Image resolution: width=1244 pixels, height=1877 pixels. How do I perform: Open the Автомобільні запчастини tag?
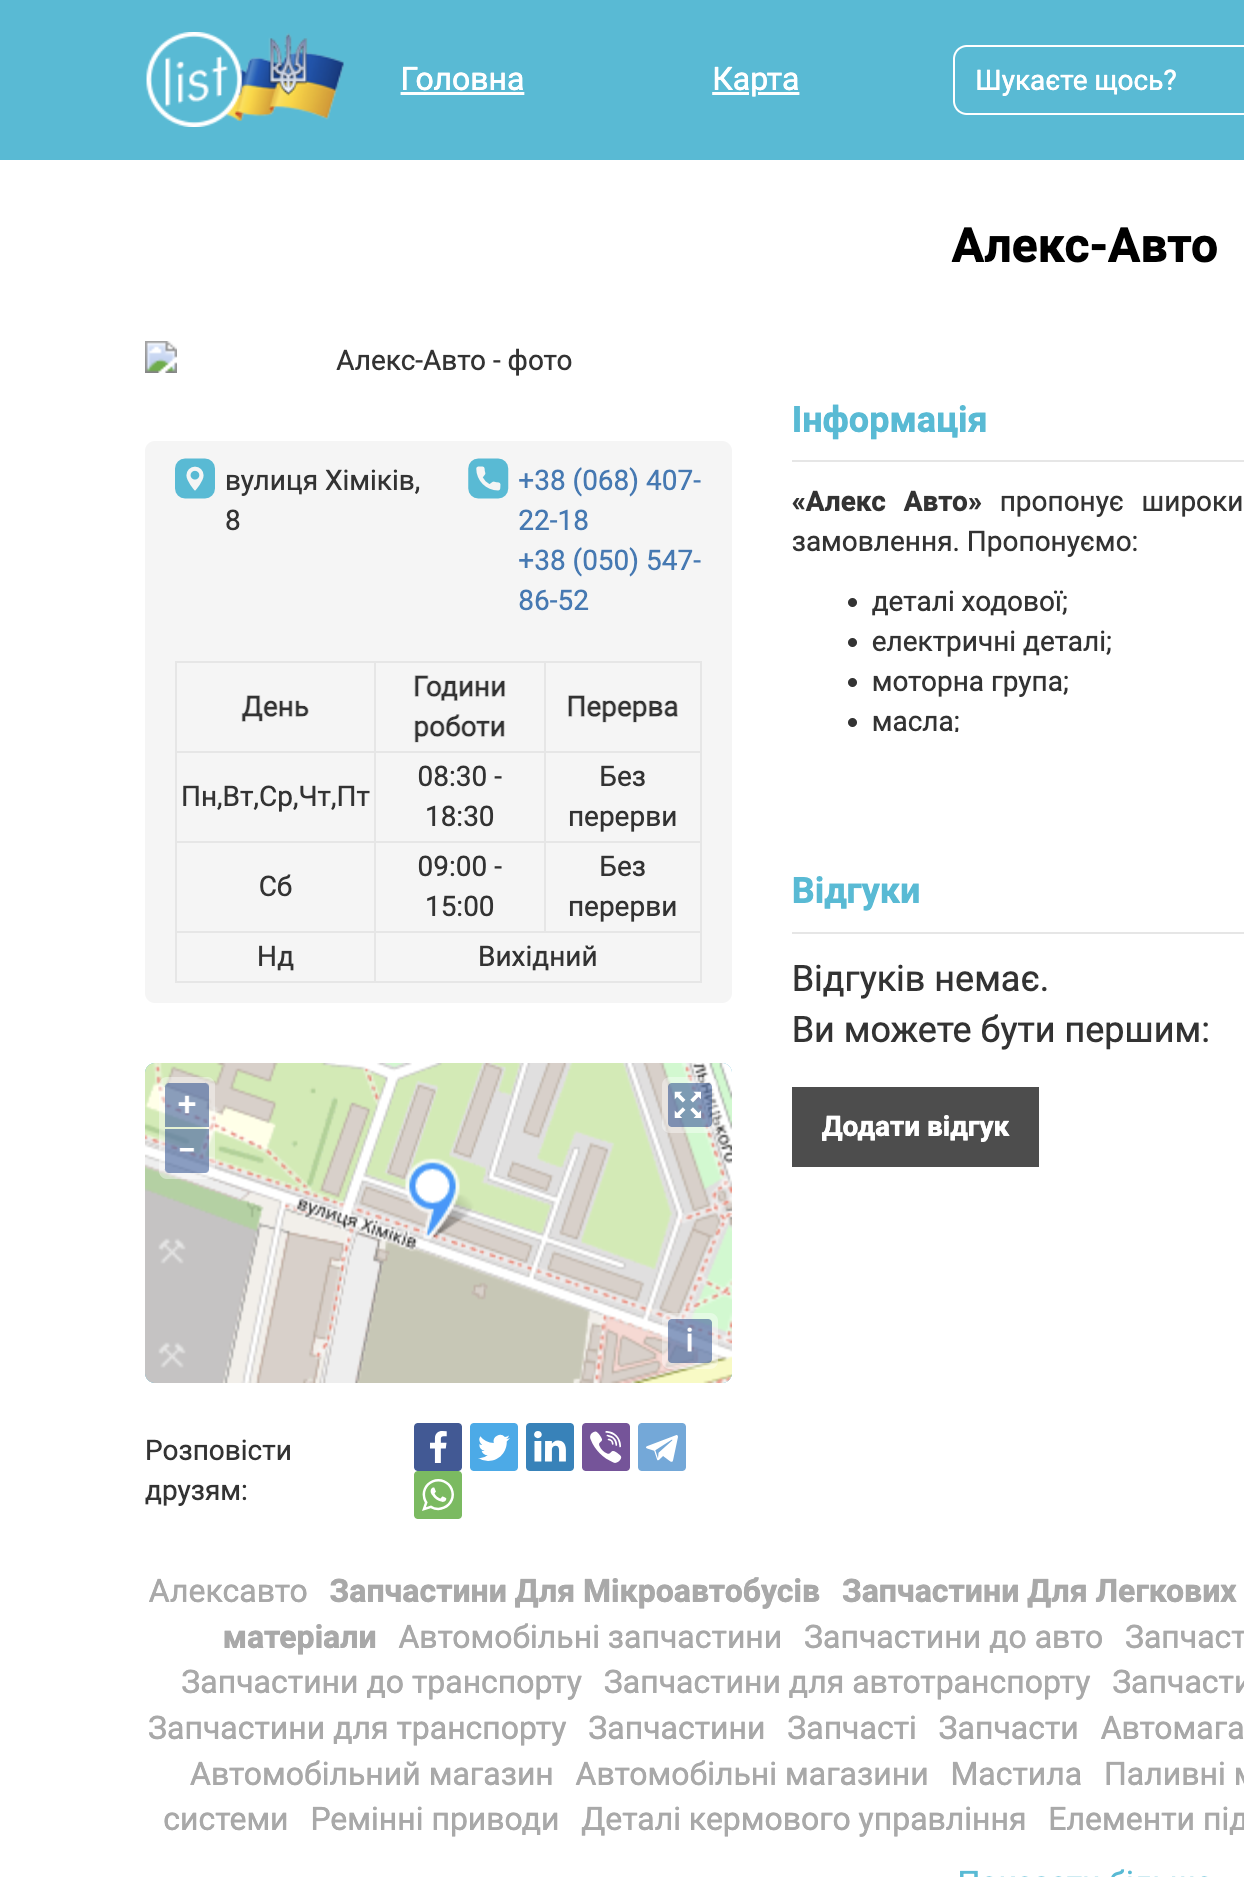click(590, 1637)
